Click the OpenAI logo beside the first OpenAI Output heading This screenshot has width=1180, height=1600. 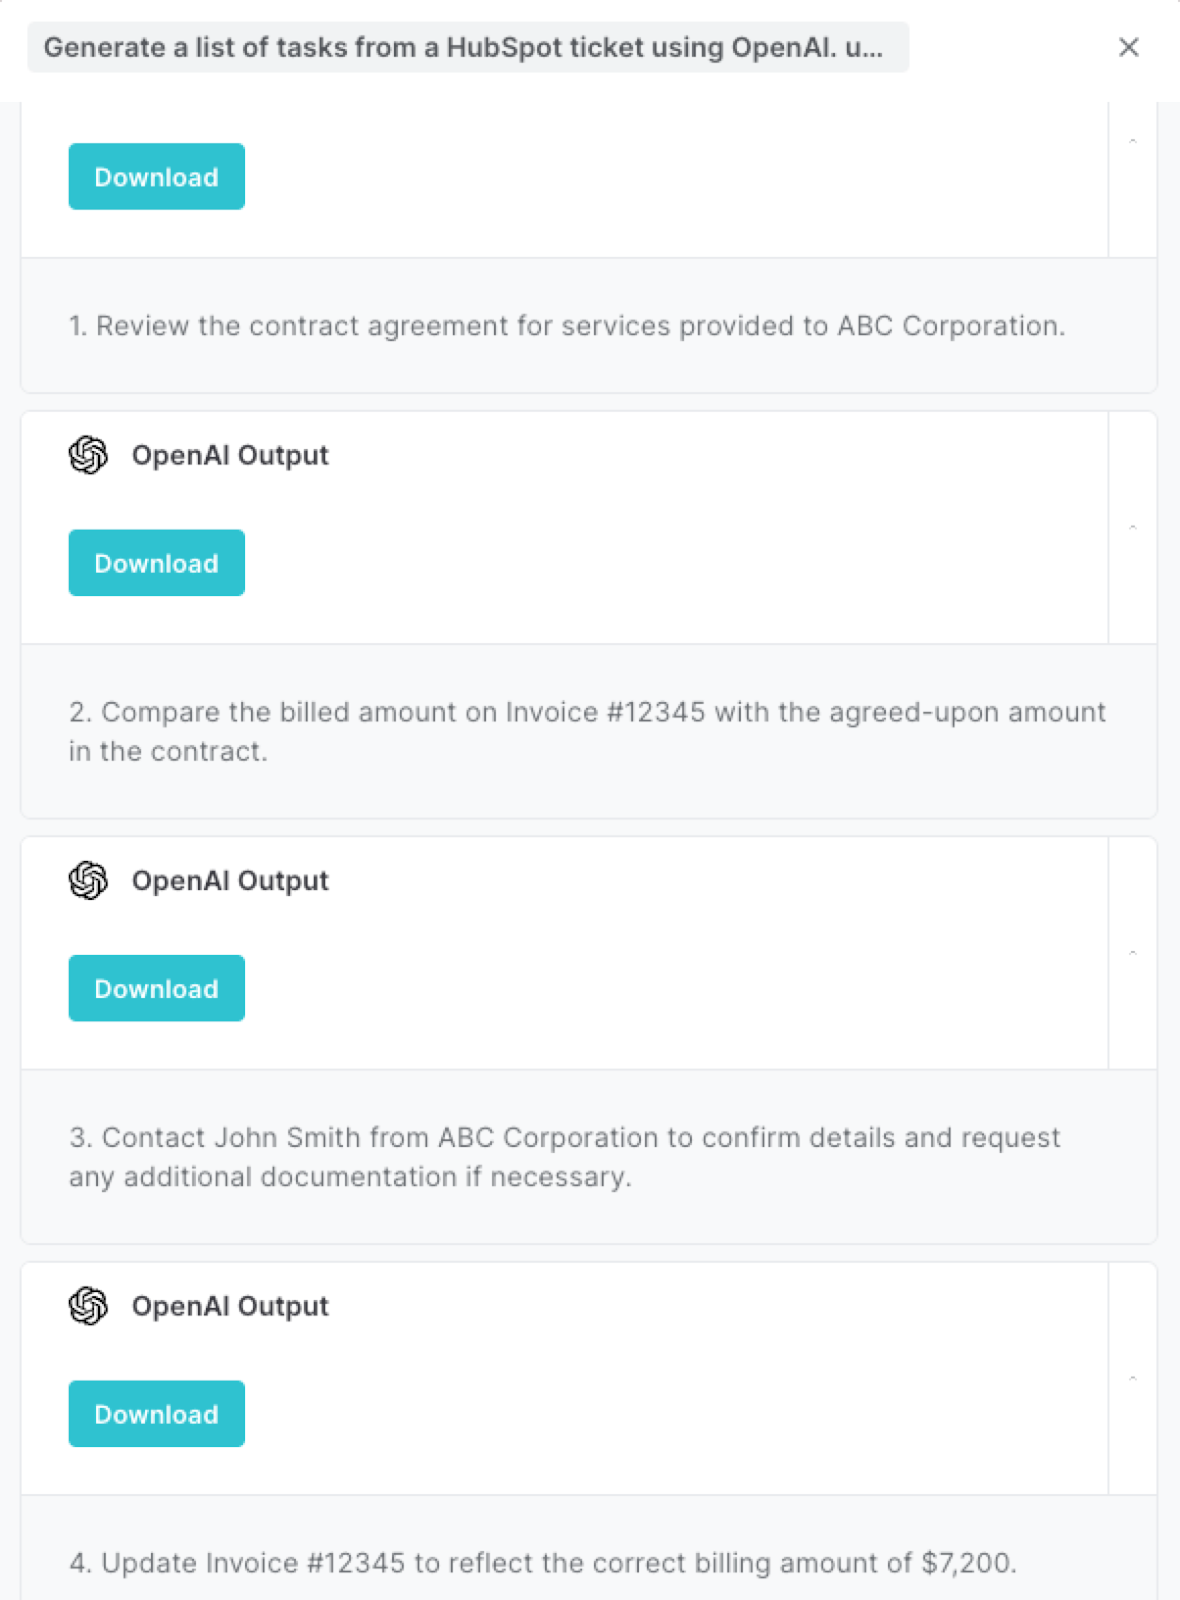click(88, 455)
